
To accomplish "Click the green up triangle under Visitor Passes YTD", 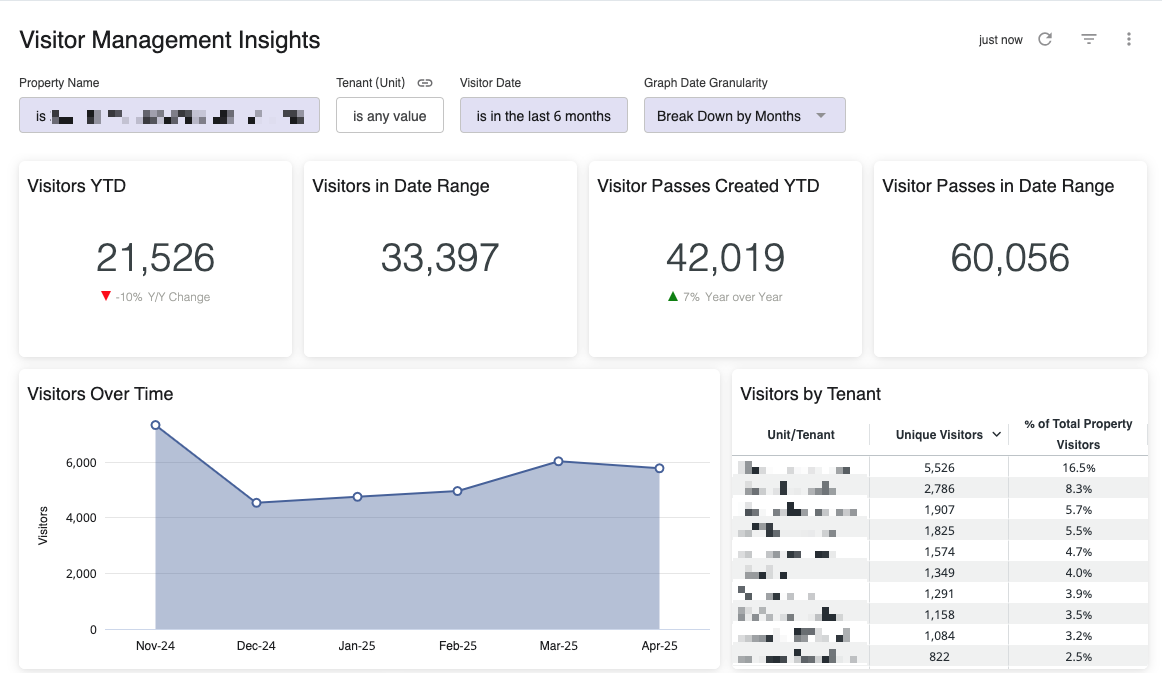I will (673, 296).
